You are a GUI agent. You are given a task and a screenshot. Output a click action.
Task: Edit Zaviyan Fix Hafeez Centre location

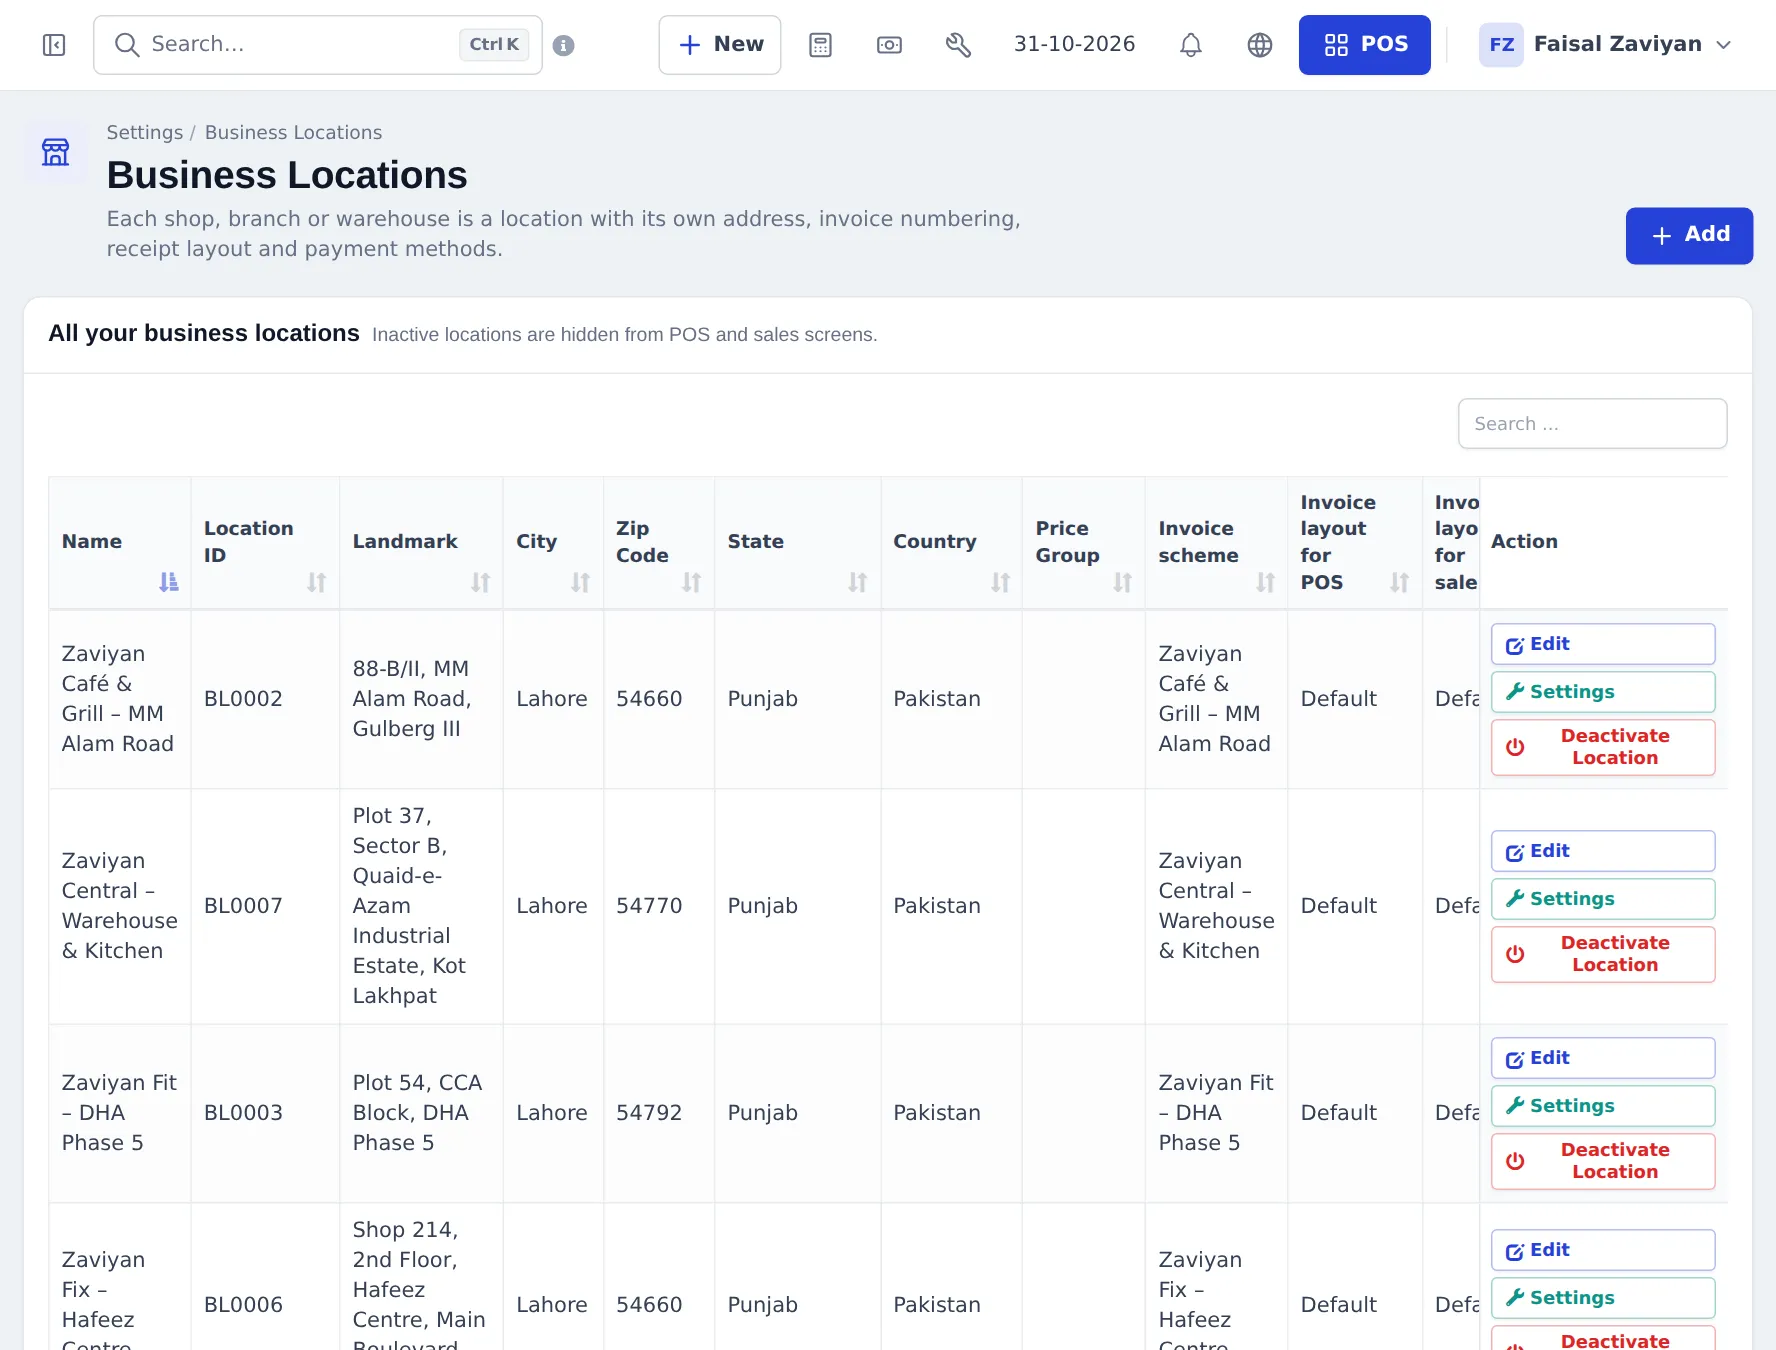[1603, 1250]
